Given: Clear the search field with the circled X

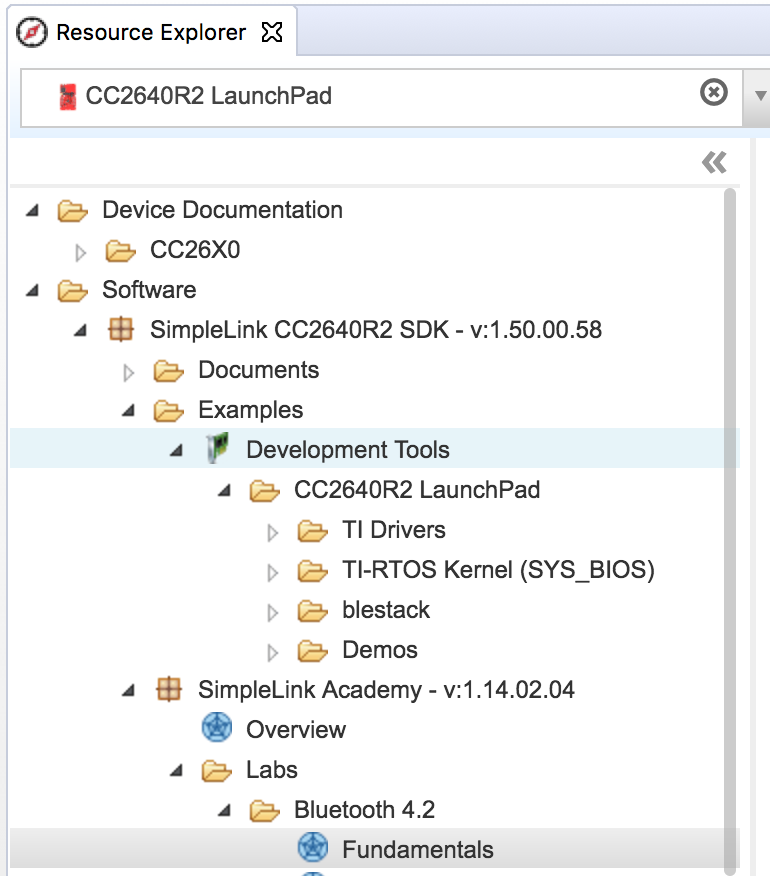Looking at the screenshot, I should (x=713, y=93).
